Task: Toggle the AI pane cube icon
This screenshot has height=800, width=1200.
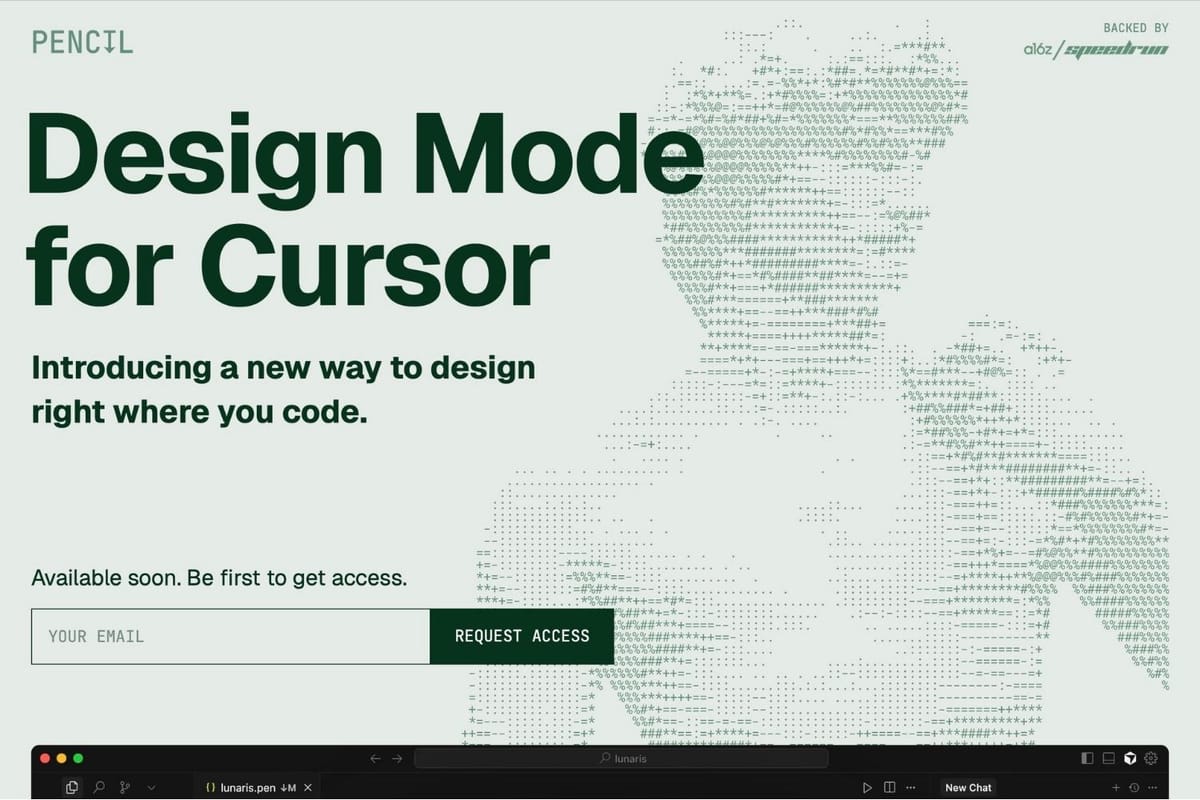Action: pyautogui.click(x=1130, y=758)
